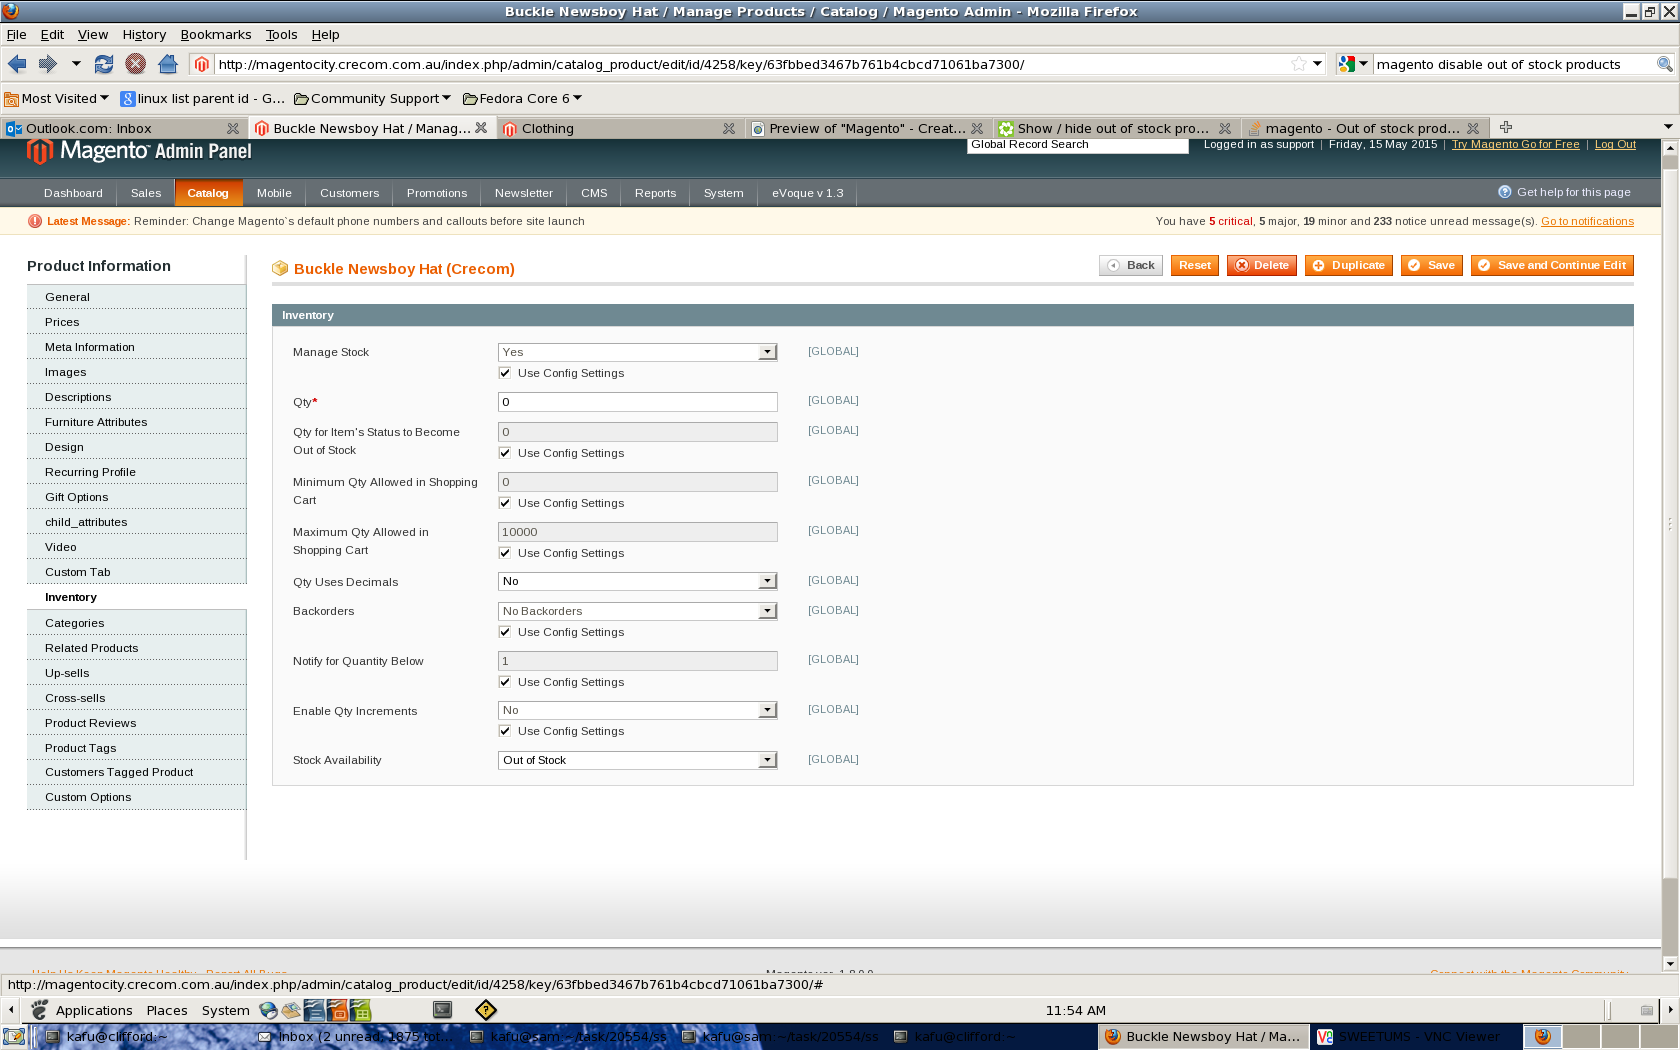Open a new browser tab

pyautogui.click(x=1506, y=127)
